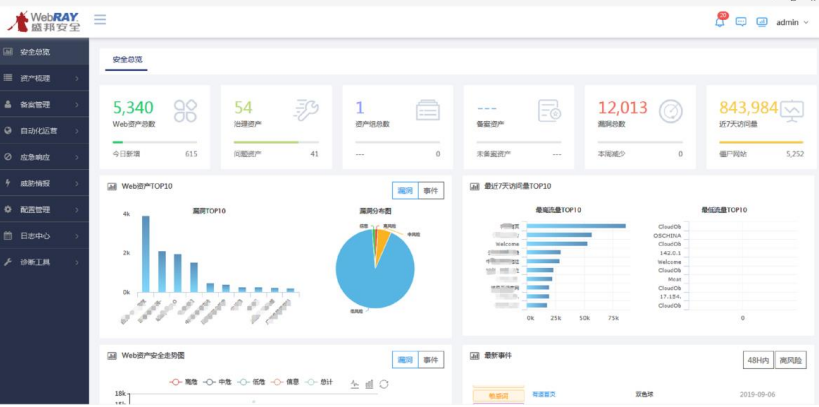Click the refresh icon in trend chart toolbar

(x=384, y=383)
